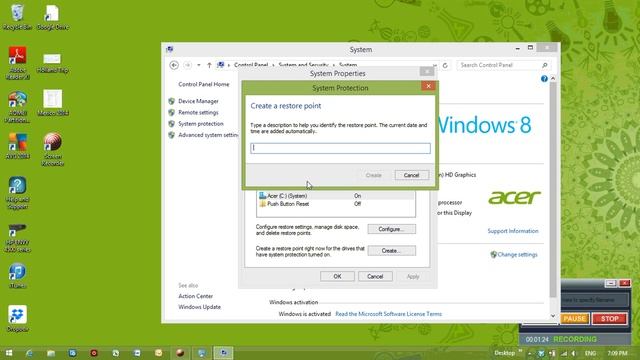Click the Create... button in System Properties

(x=391, y=251)
